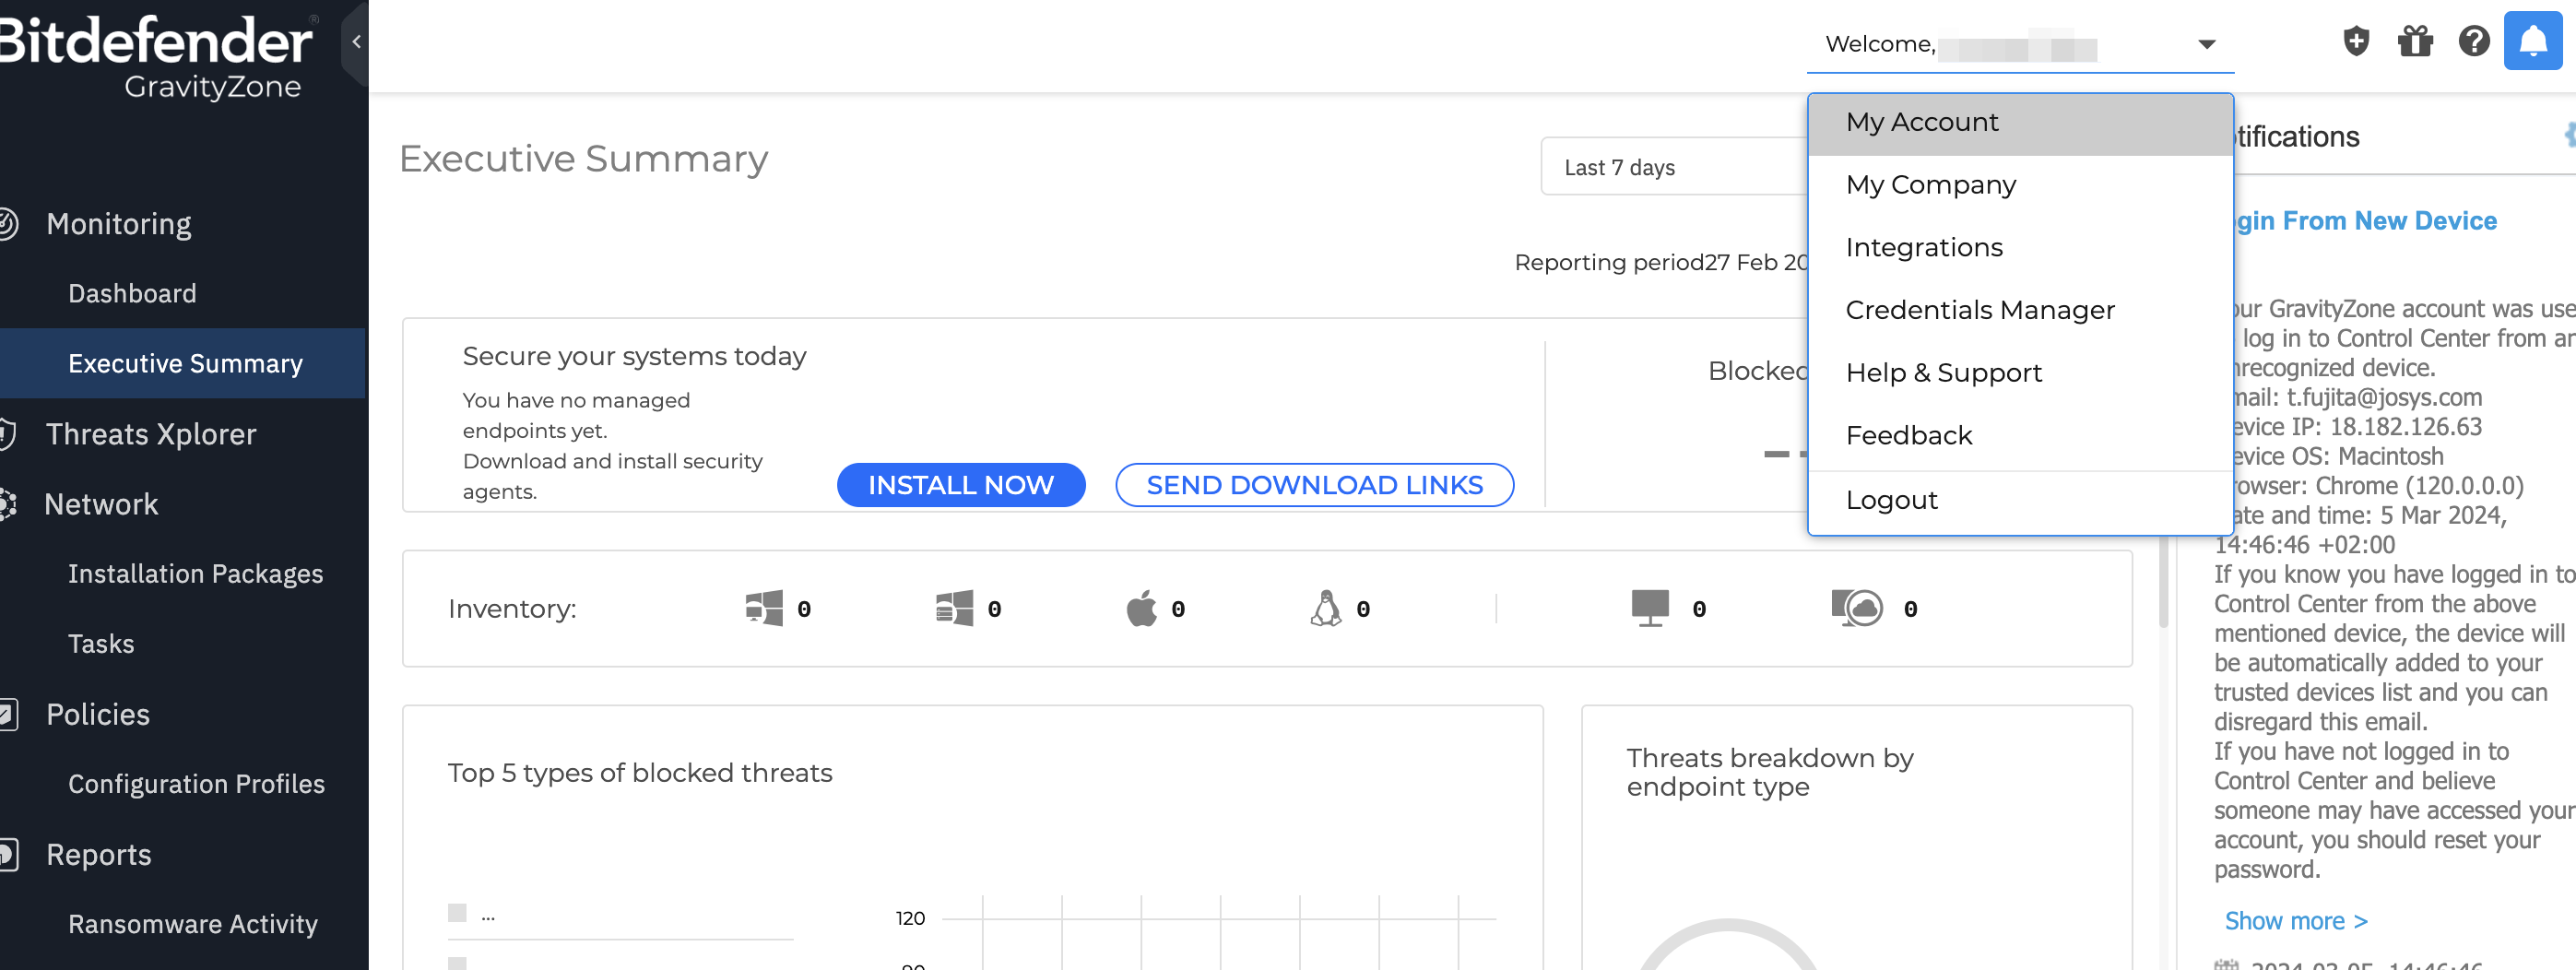Toggle the Welcome user dropdown arrow

click(x=2206, y=44)
